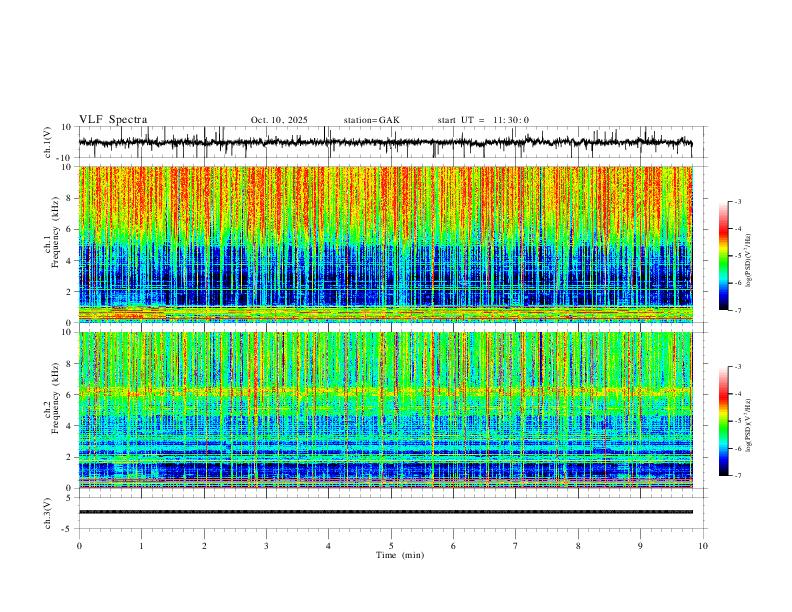Click the ch.3 flat black trace
The width and height of the screenshot is (792, 612).
tap(386, 512)
